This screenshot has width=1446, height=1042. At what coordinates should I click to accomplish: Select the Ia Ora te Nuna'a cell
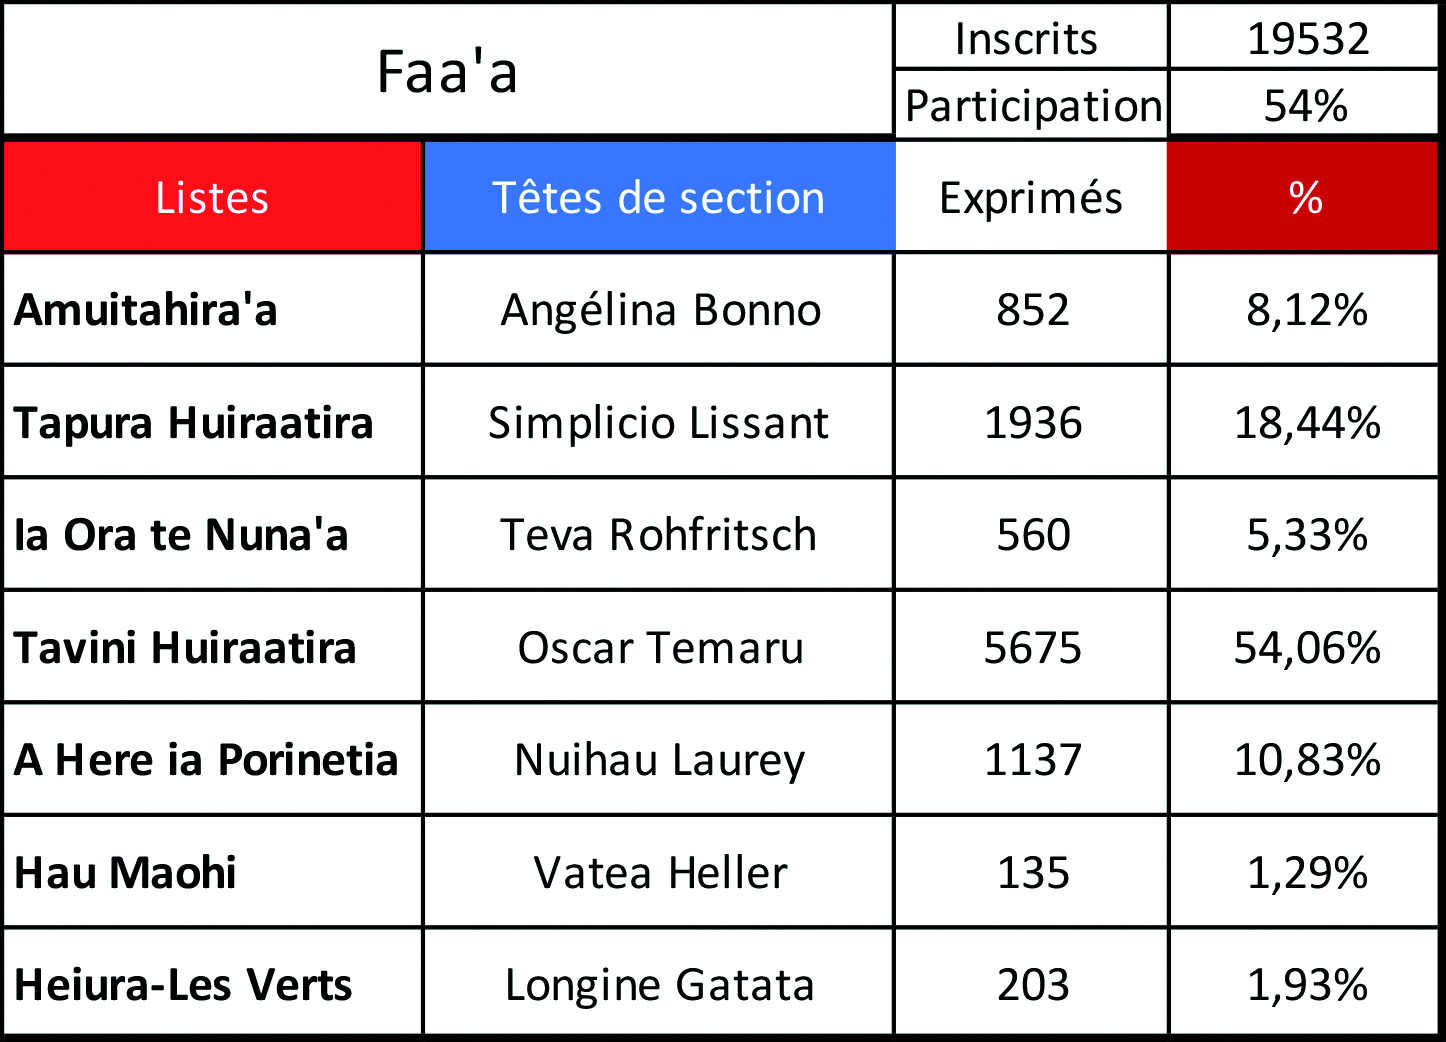click(181, 535)
